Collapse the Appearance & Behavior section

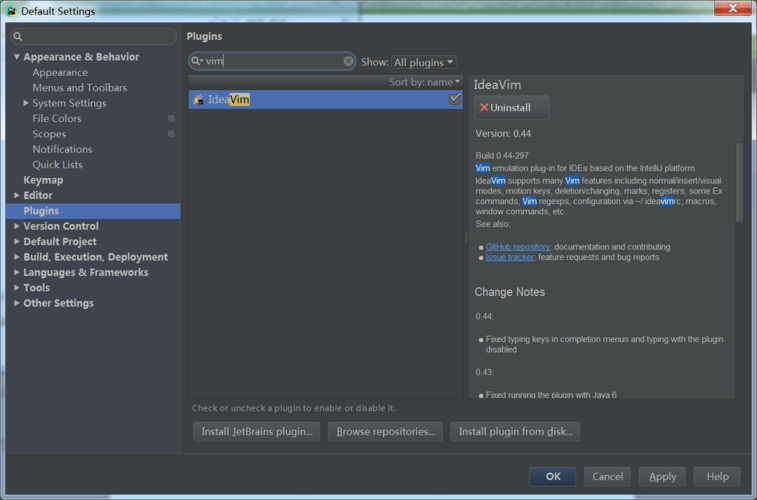[x=16, y=56]
